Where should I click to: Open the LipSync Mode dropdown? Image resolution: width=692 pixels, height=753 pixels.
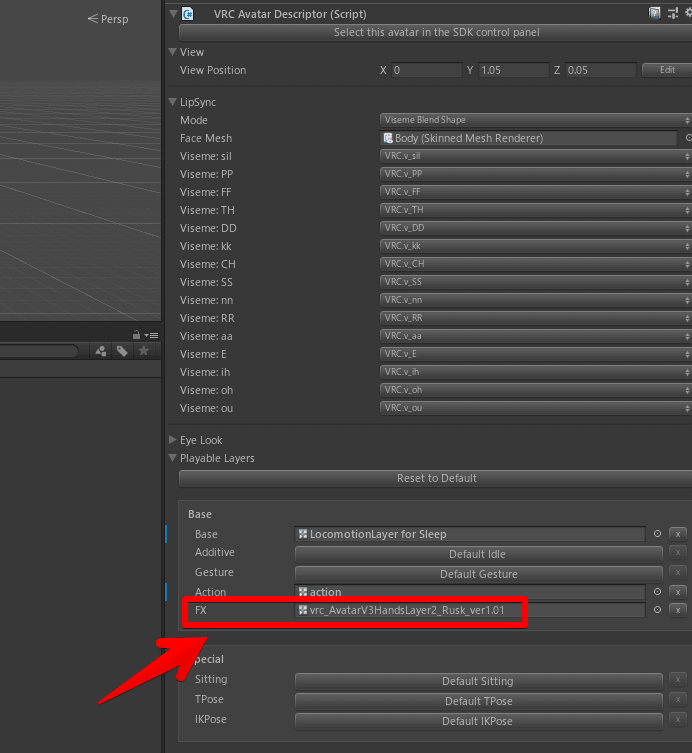click(535, 120)
